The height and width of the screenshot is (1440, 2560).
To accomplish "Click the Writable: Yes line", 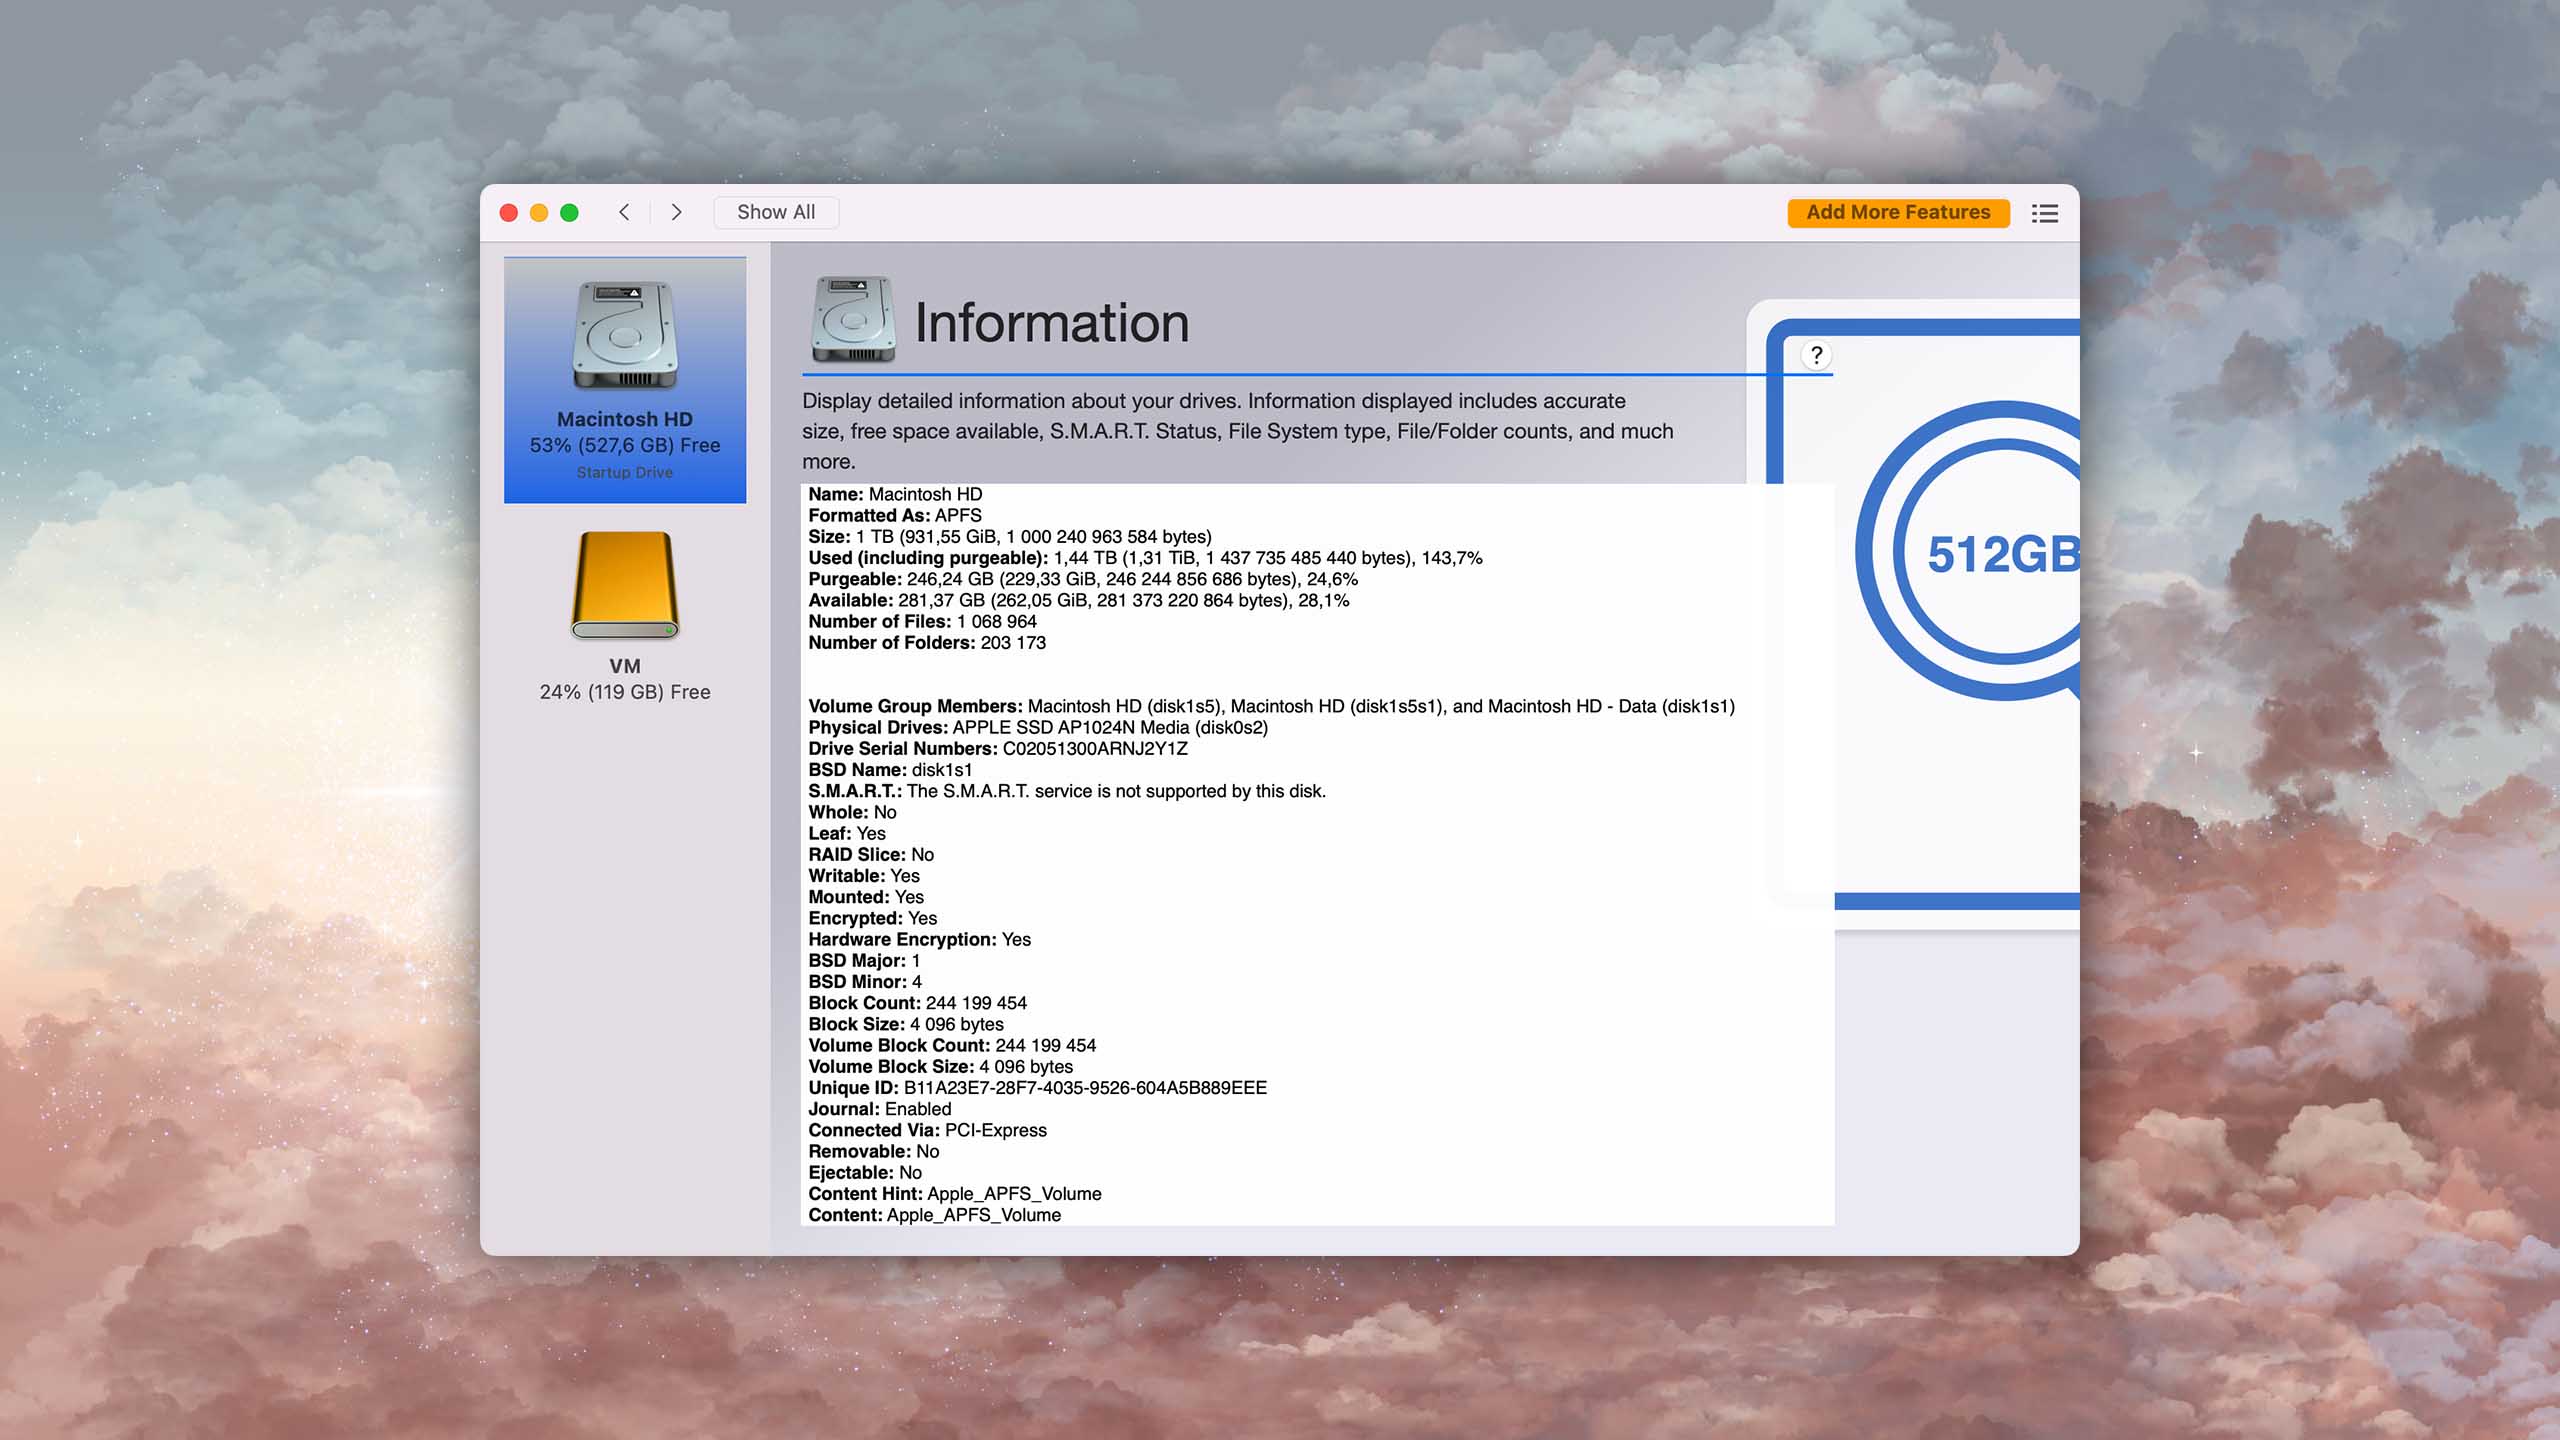I will coord(864,875).
